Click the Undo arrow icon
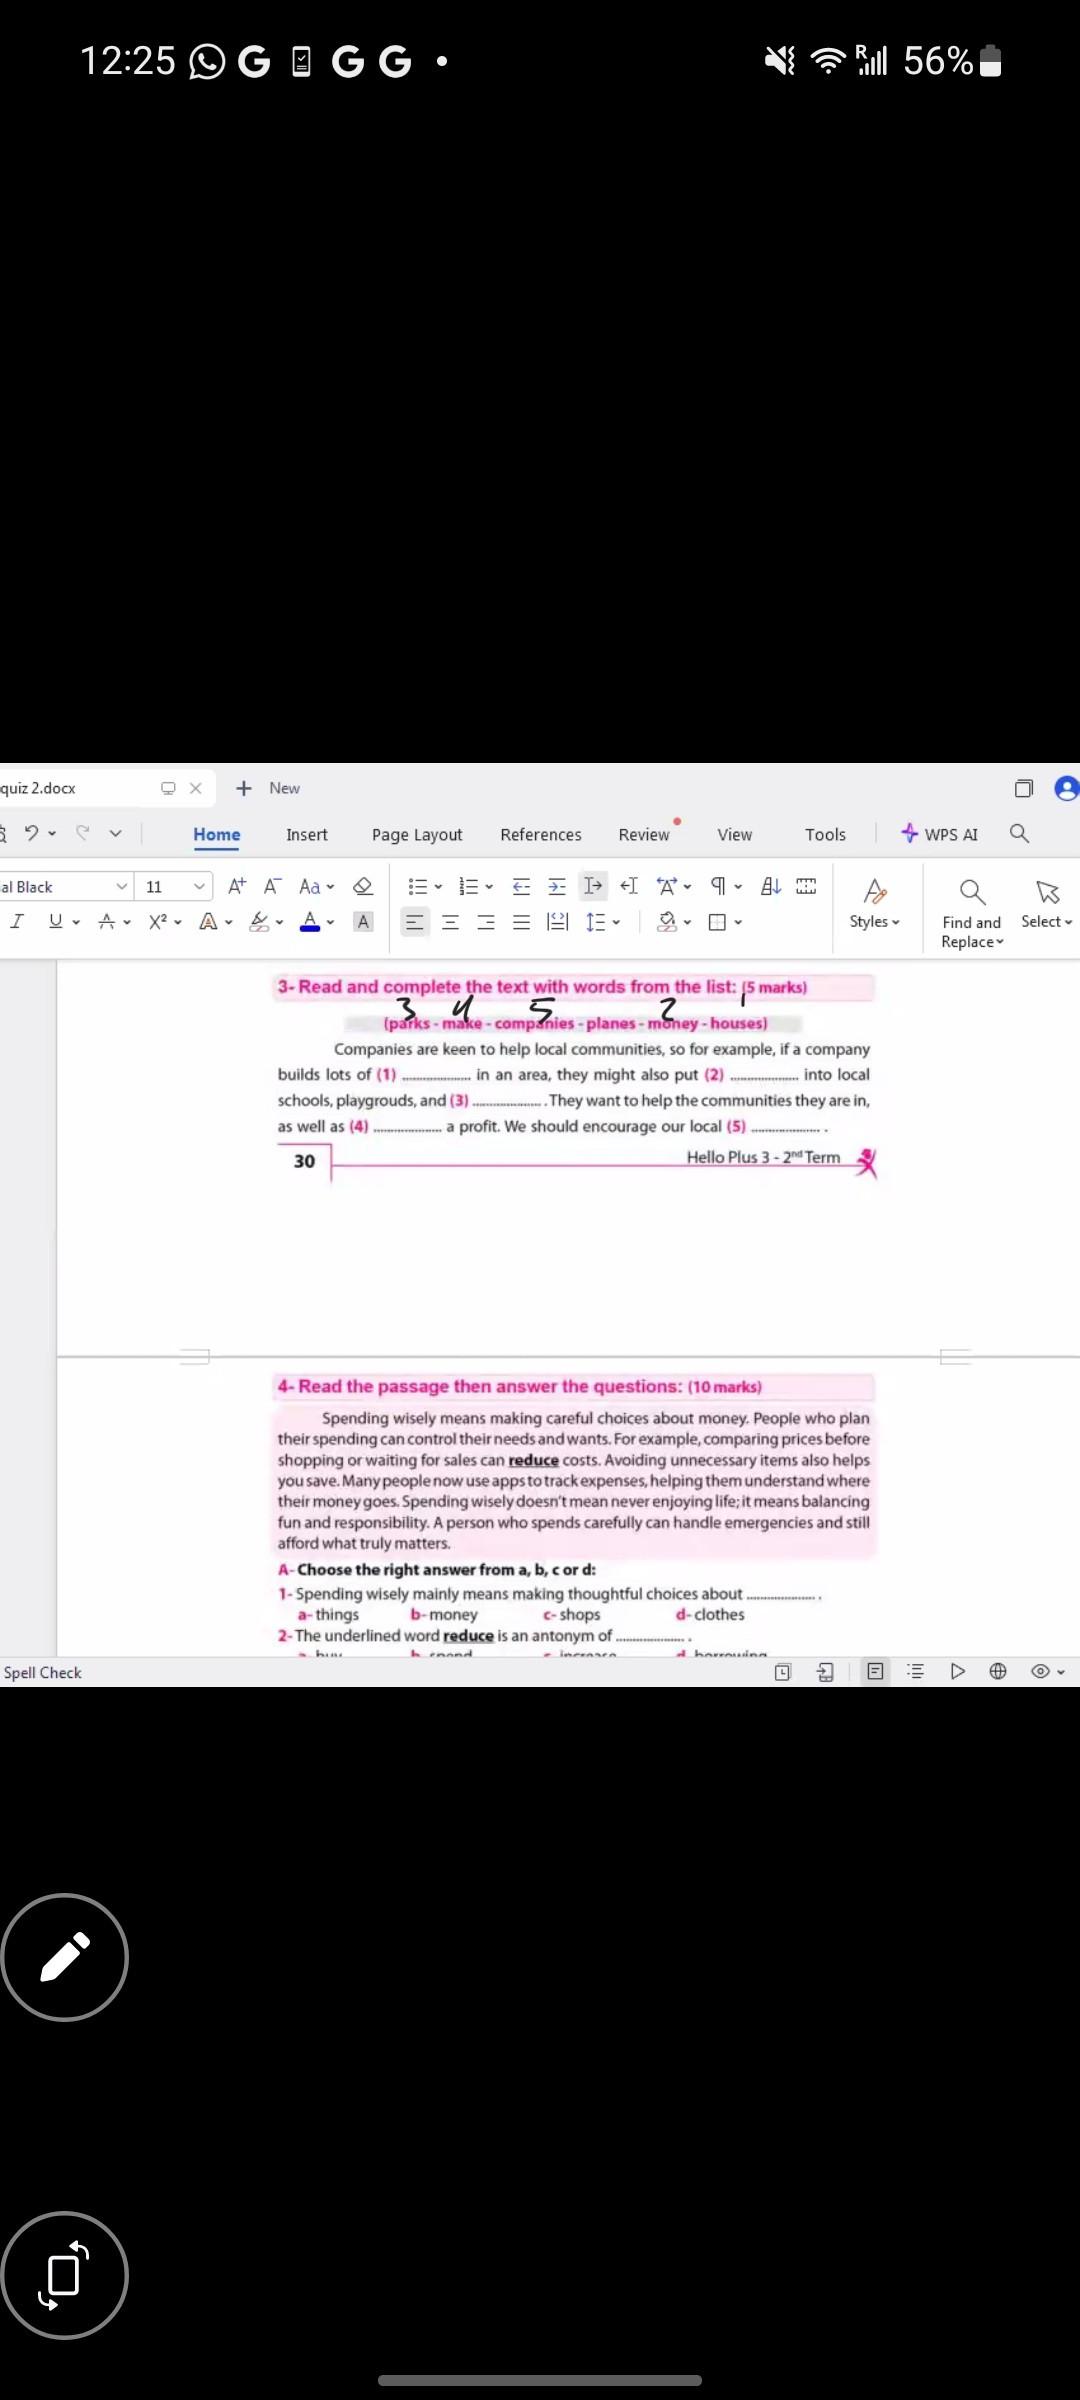Screen dimensions: 1080x2400 [x=31, y=833]
